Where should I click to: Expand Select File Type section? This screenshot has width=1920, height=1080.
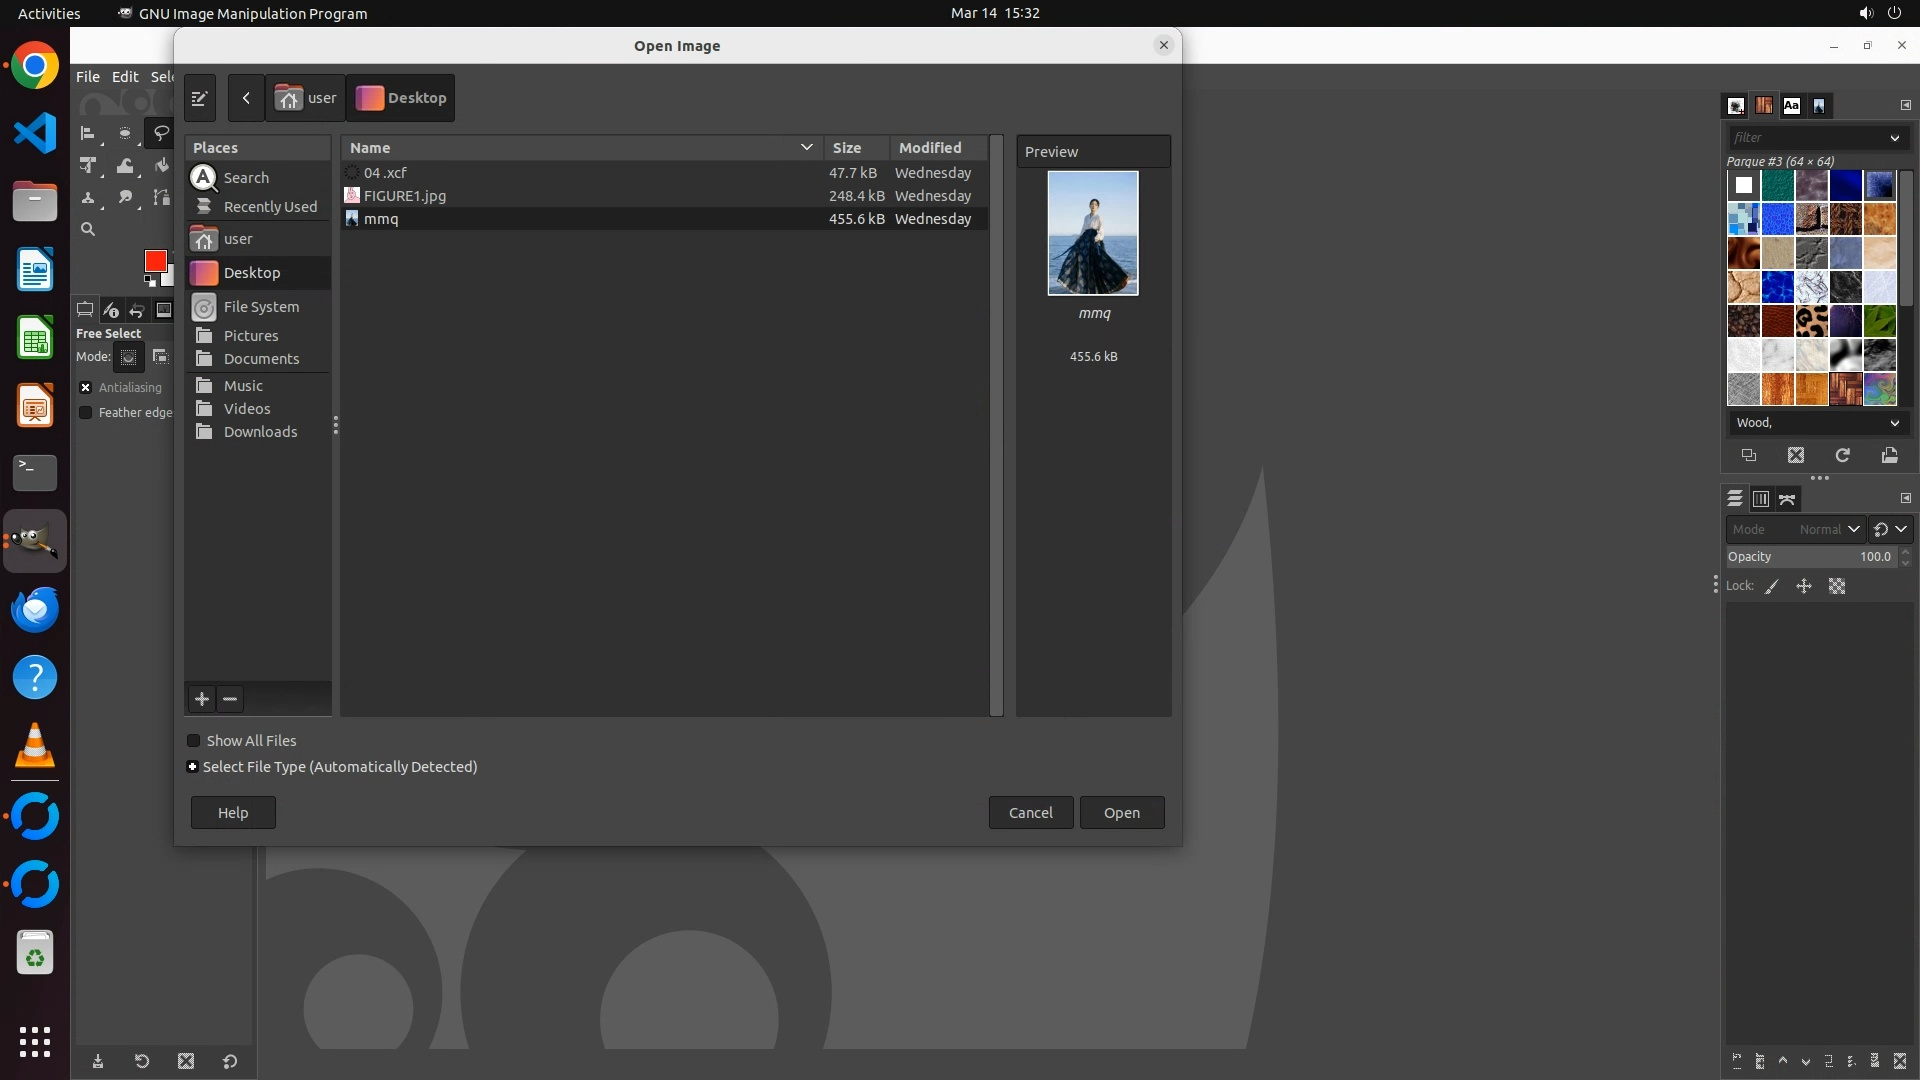coord(192,767)
